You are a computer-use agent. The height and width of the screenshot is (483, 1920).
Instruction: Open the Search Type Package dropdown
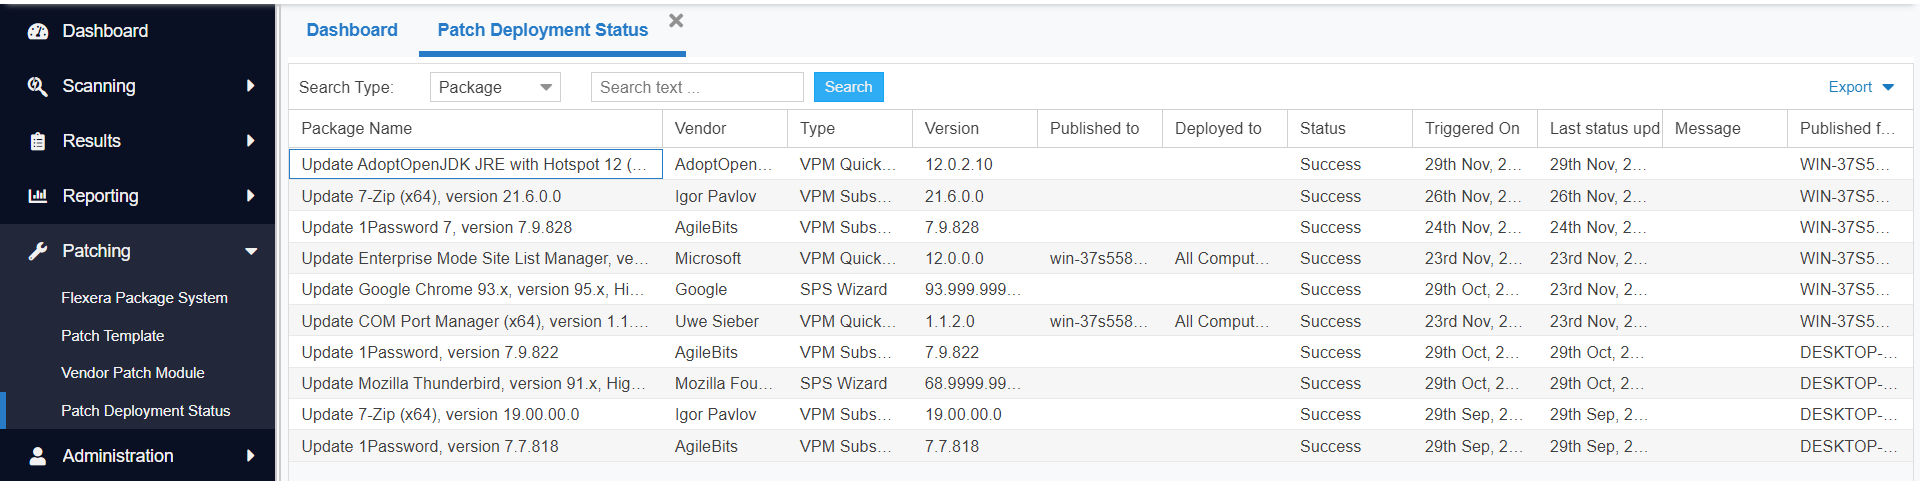(495, 87)
